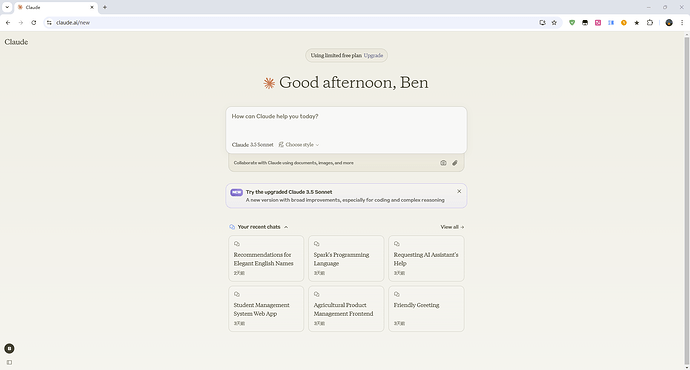This screenshot has height=370, width=690.
Task: Click the View all link
Action: (x=452, y=227)
